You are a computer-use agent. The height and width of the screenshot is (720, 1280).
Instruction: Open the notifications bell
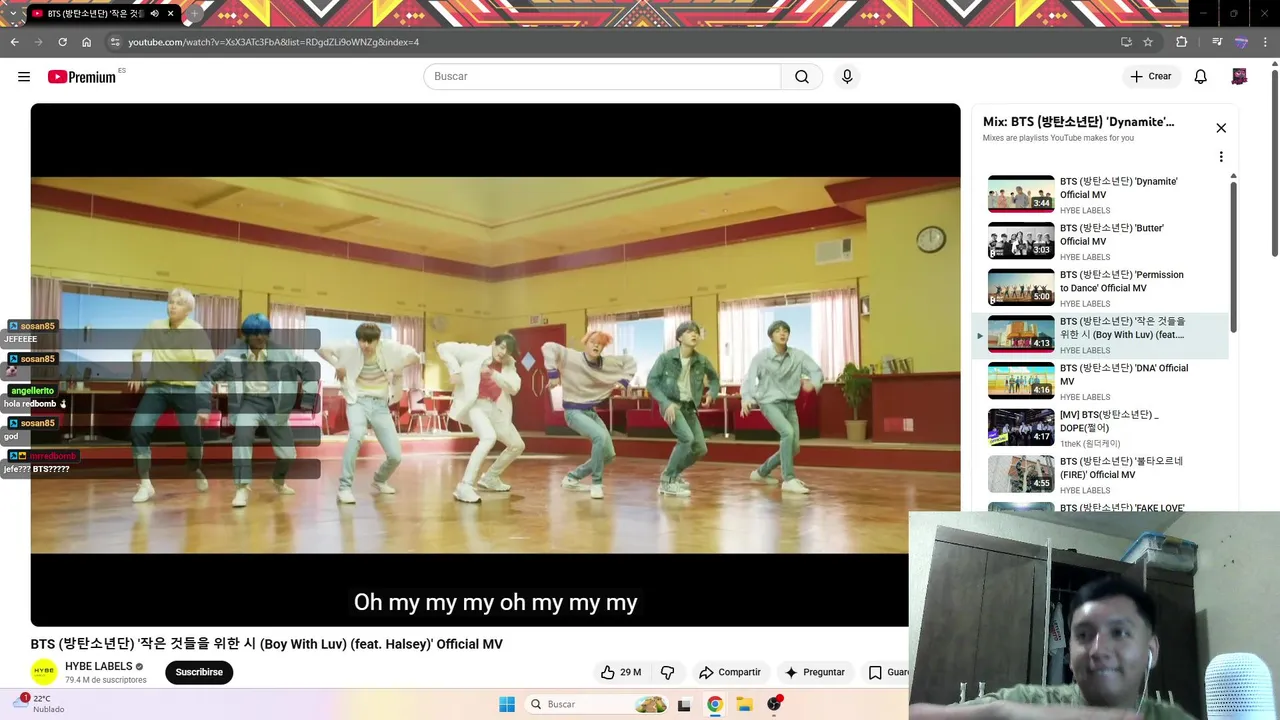(1201, 77)
